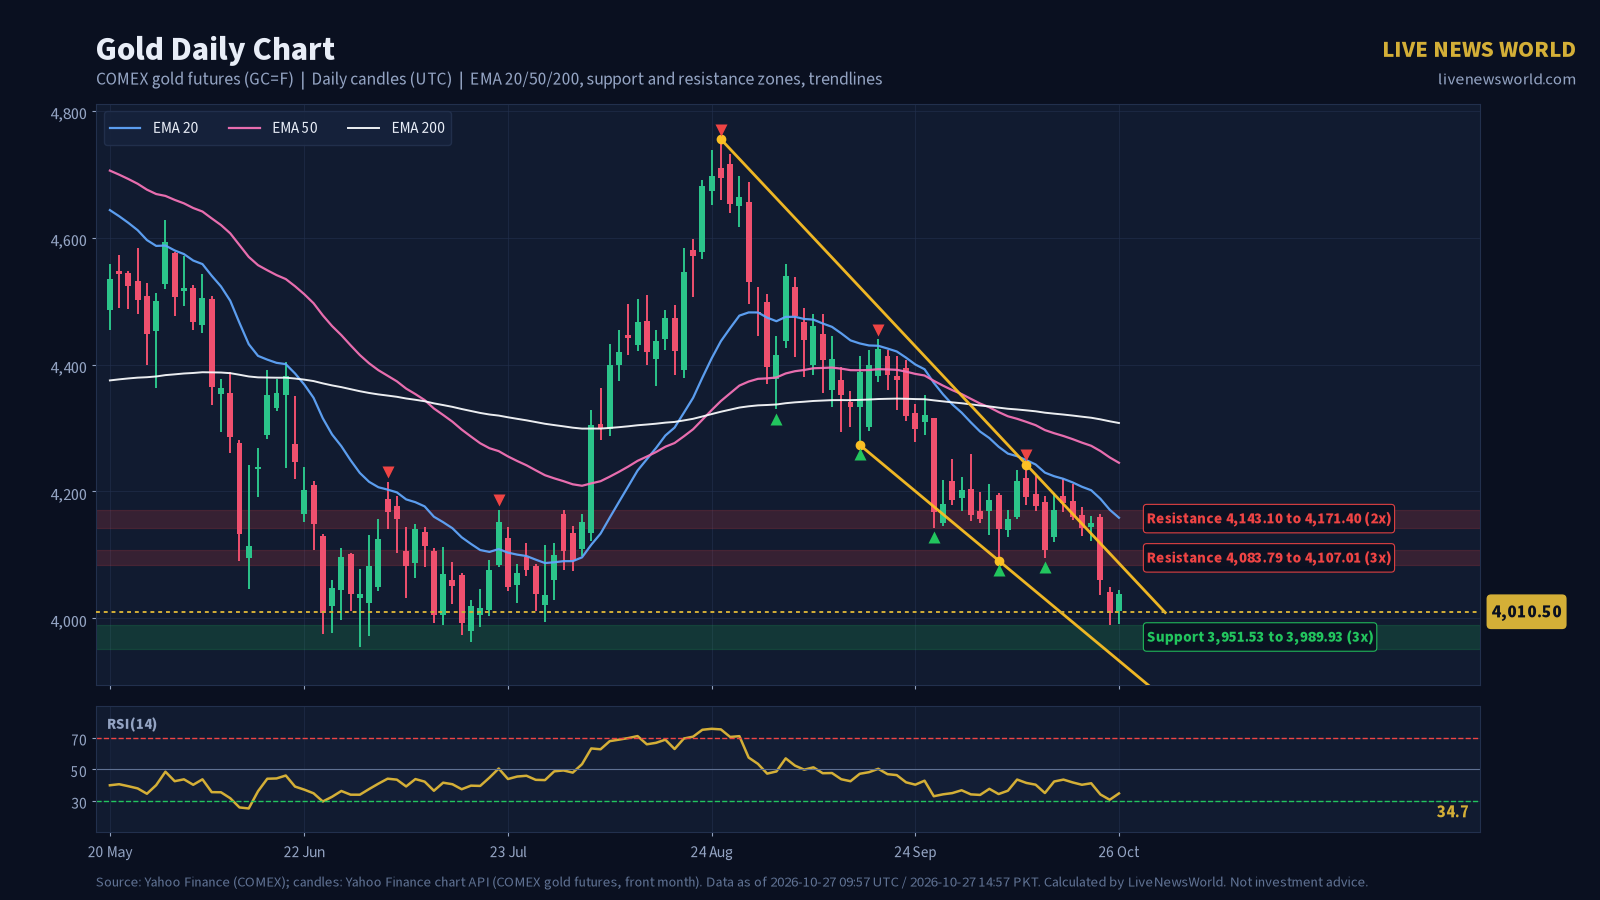Click the 4,010.50 current price tag
Image resolution: width=1600 pixels, height=900 pixels.
click(1526, 612)
